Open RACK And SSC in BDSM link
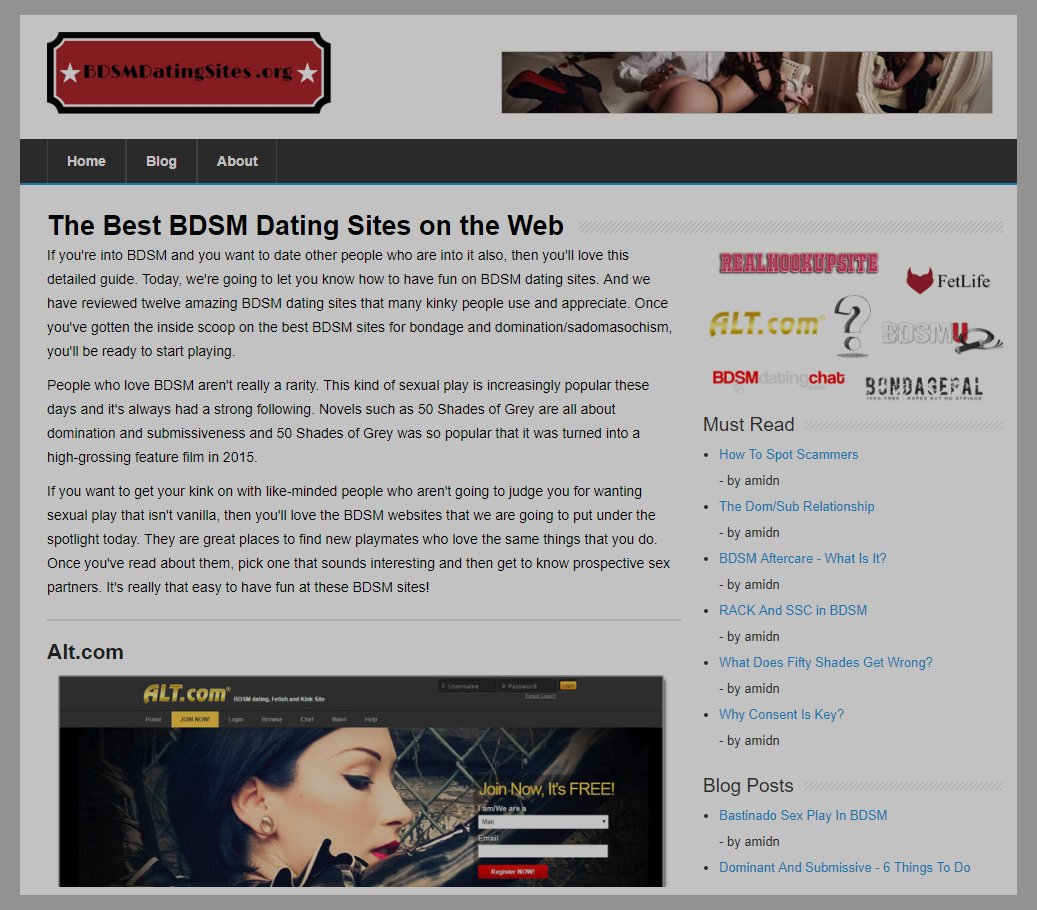 (792, 610)
